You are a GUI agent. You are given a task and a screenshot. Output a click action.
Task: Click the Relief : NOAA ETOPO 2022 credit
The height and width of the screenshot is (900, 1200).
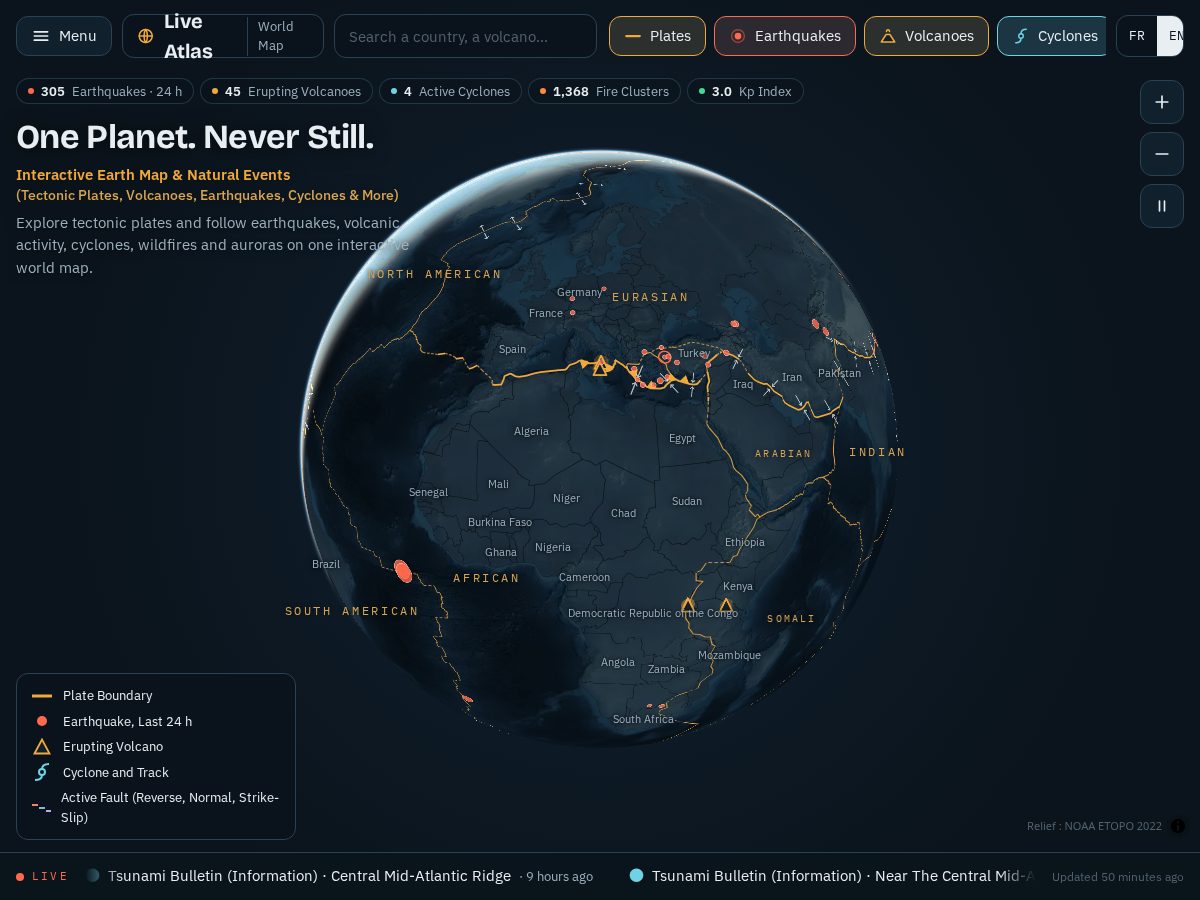click(1094, 826)
